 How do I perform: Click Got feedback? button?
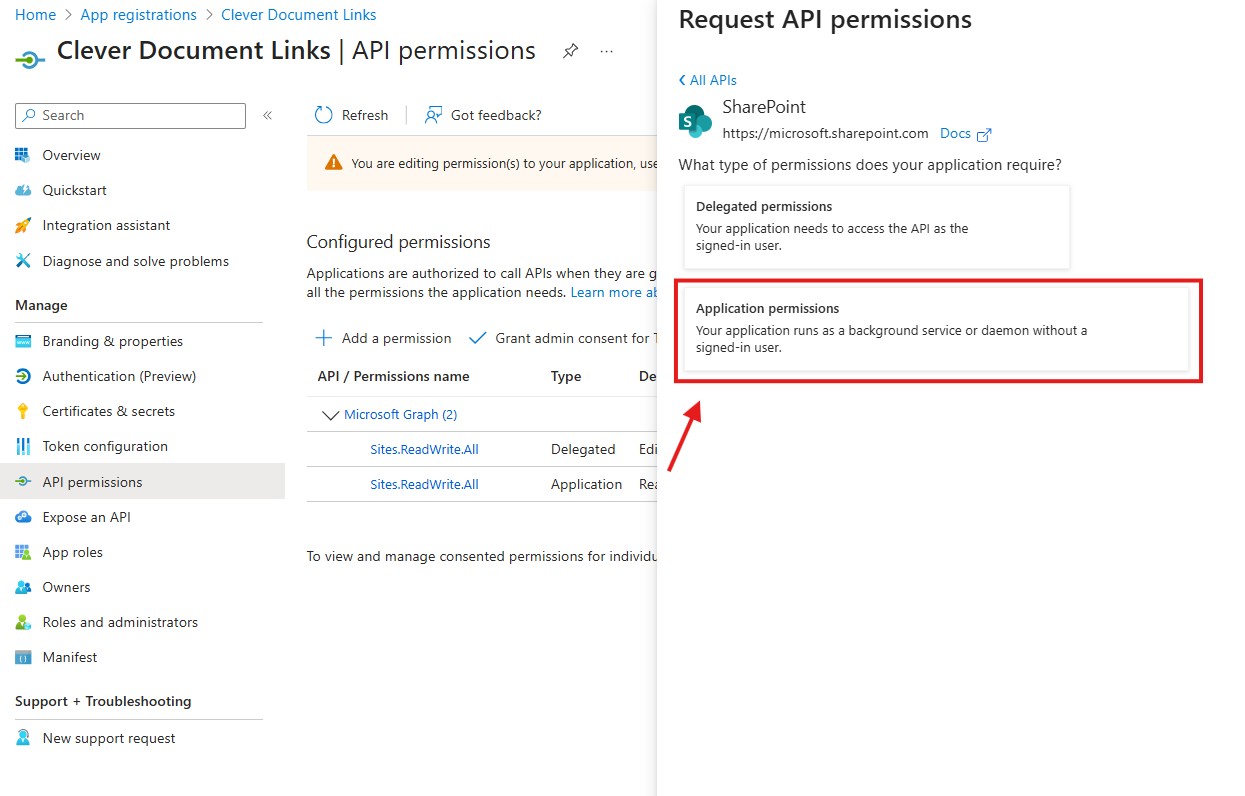click(483, 115)
